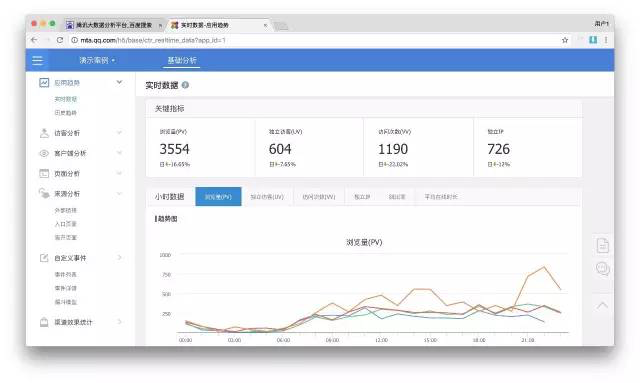Click the 客户端分析 eye icon
Viewport: 640px width, 383px height.
[44, 153]
